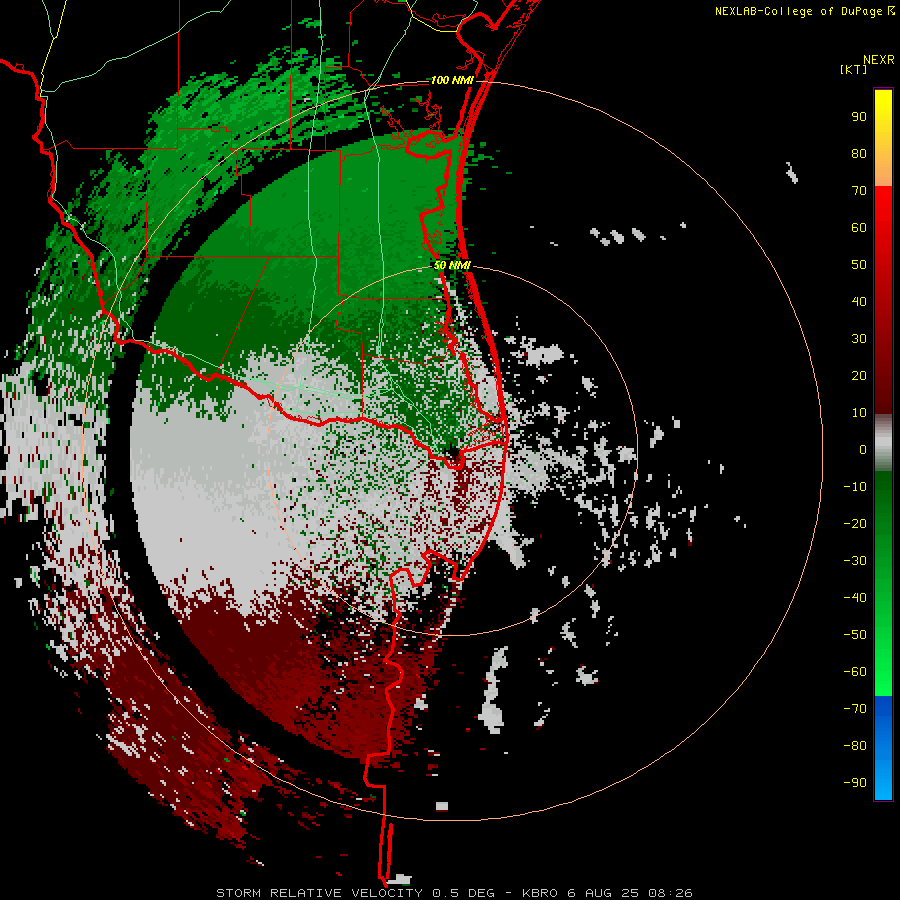Click the -40 value on the velocity scale
This screenshot has height=900, width=900.
855,598
